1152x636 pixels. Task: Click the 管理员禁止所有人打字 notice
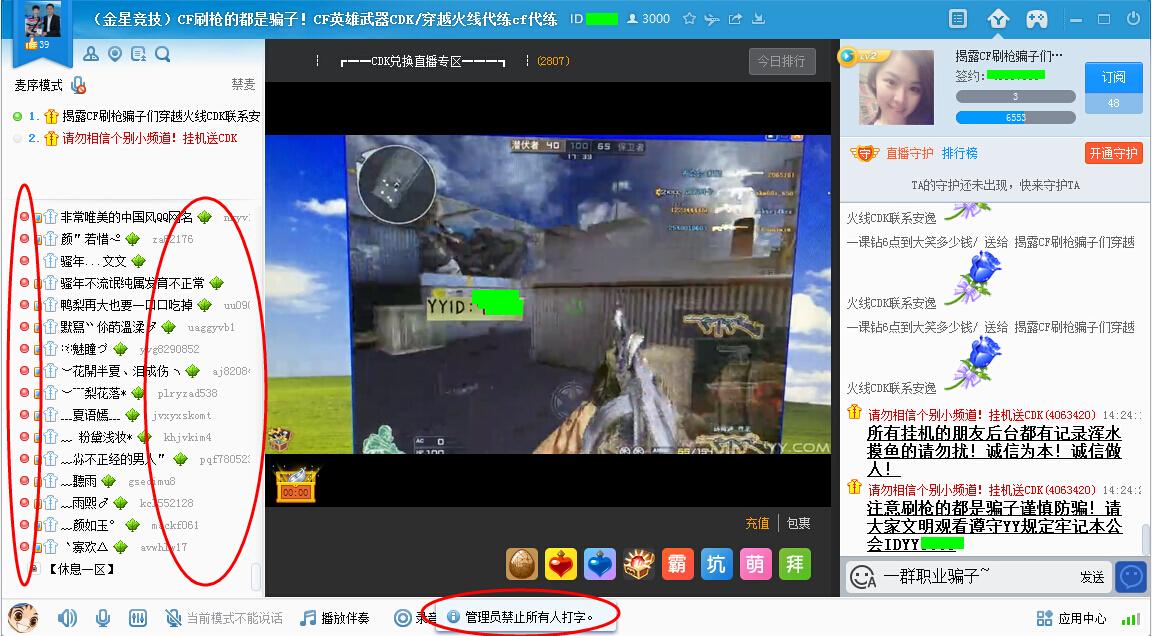529,617
